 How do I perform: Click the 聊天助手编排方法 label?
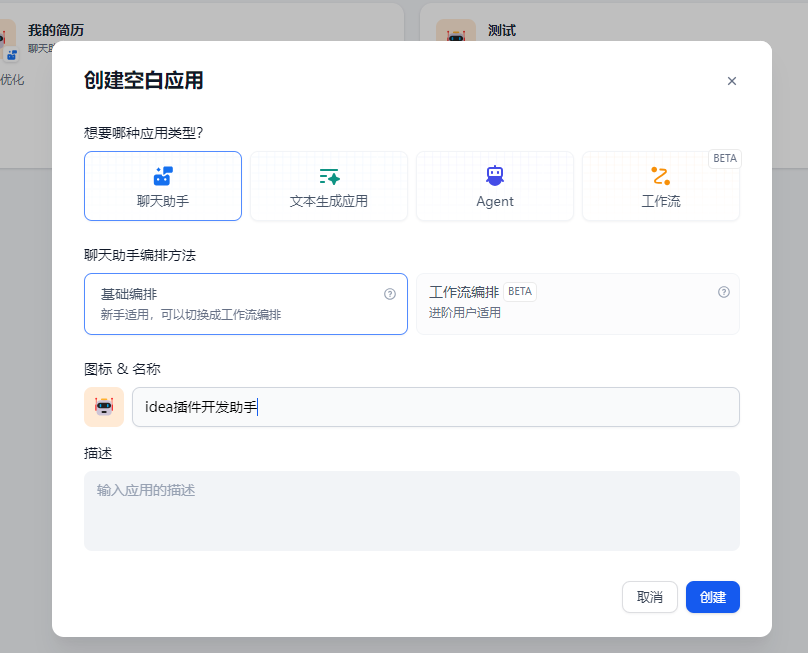(140, 255)
